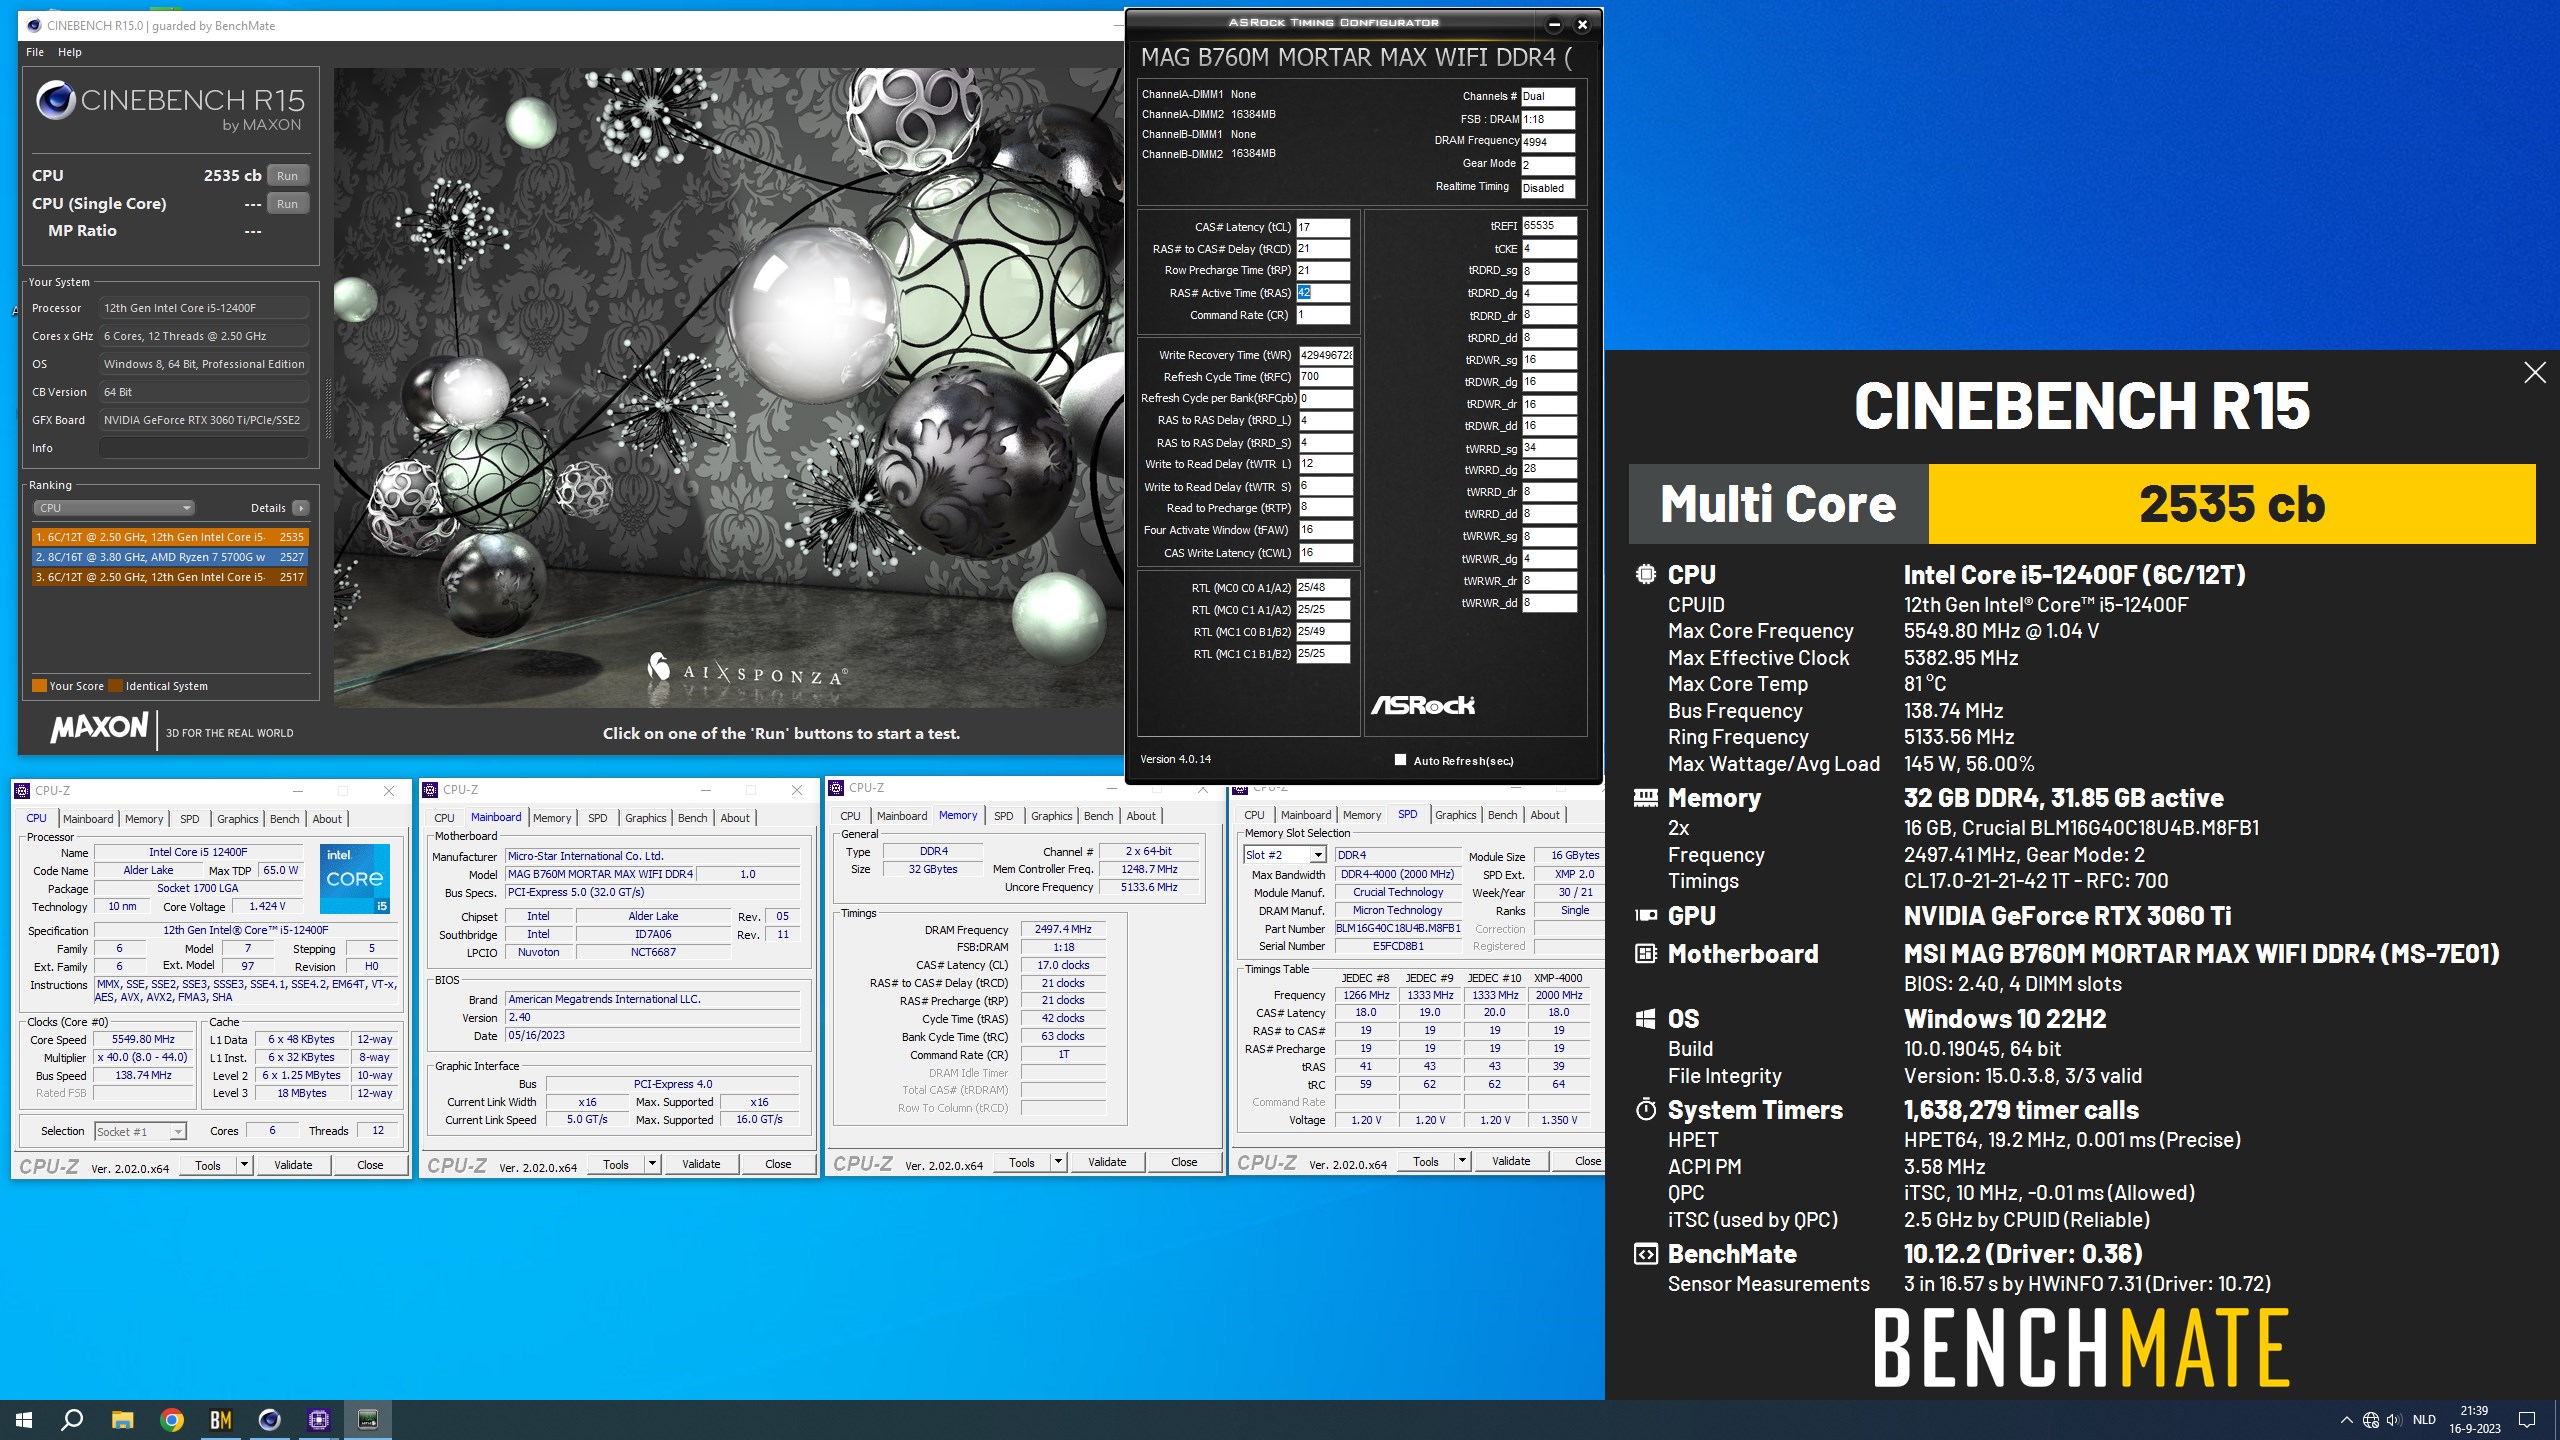Screen dimensions: 2560x1440
Task: Open Memory tab in second CPU-Z window
Action: pyautogui.click(x=552, y=817)
